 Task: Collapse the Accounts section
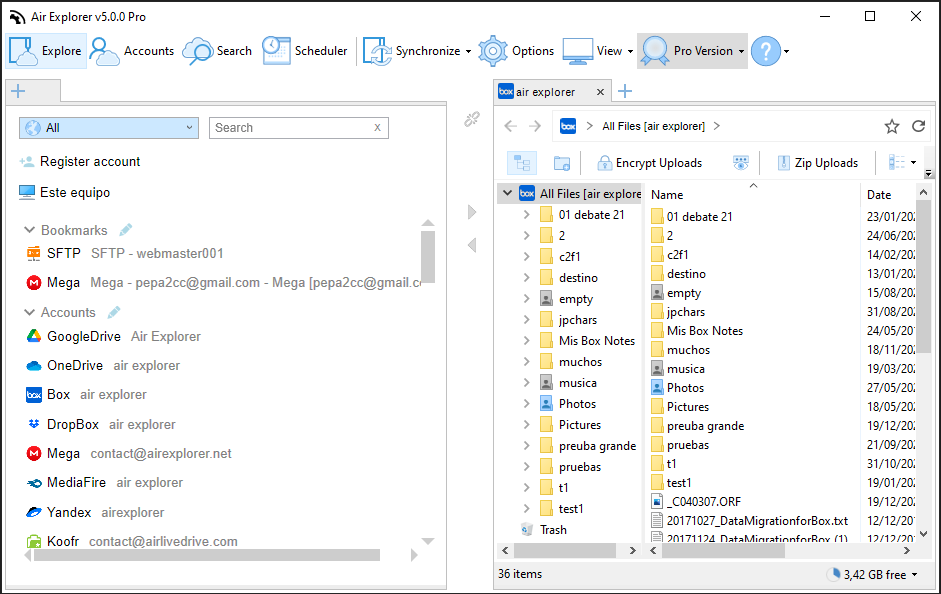[29, 312]
